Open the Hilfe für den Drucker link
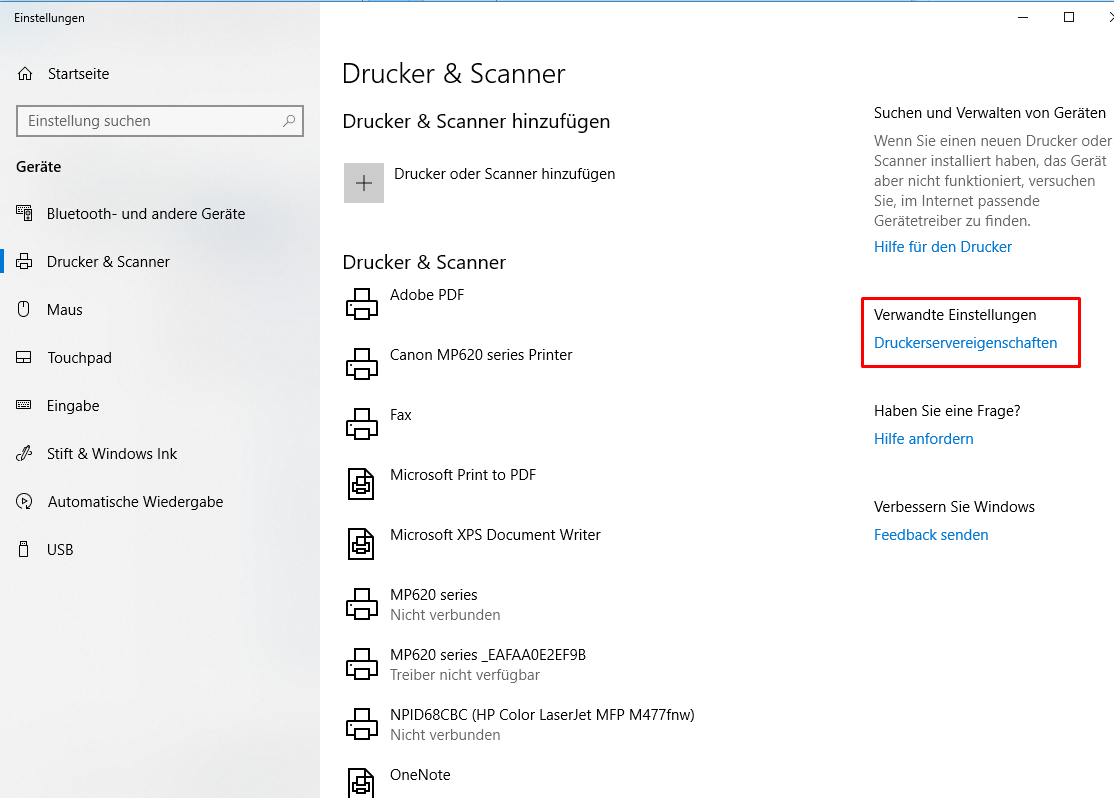The width and height of the screenshot is (1114, 798). click(943, 247)
